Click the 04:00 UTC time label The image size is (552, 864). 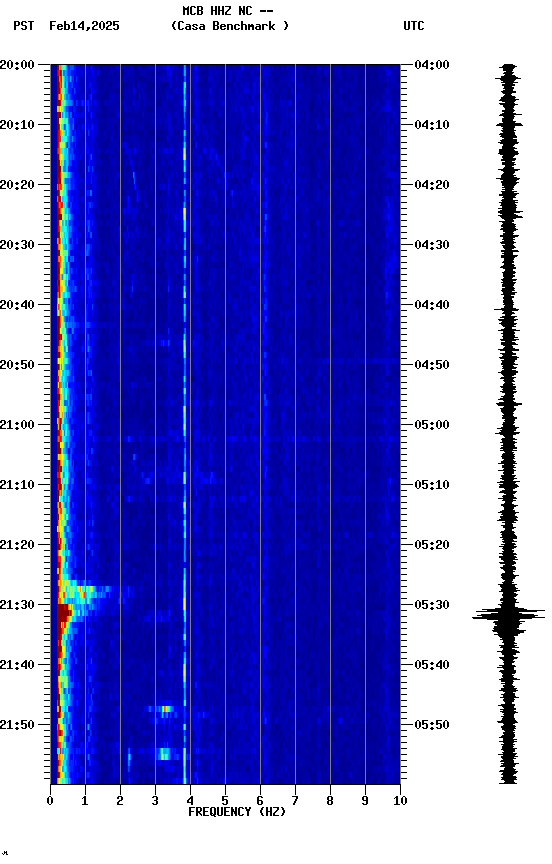(x=432, y=65)
